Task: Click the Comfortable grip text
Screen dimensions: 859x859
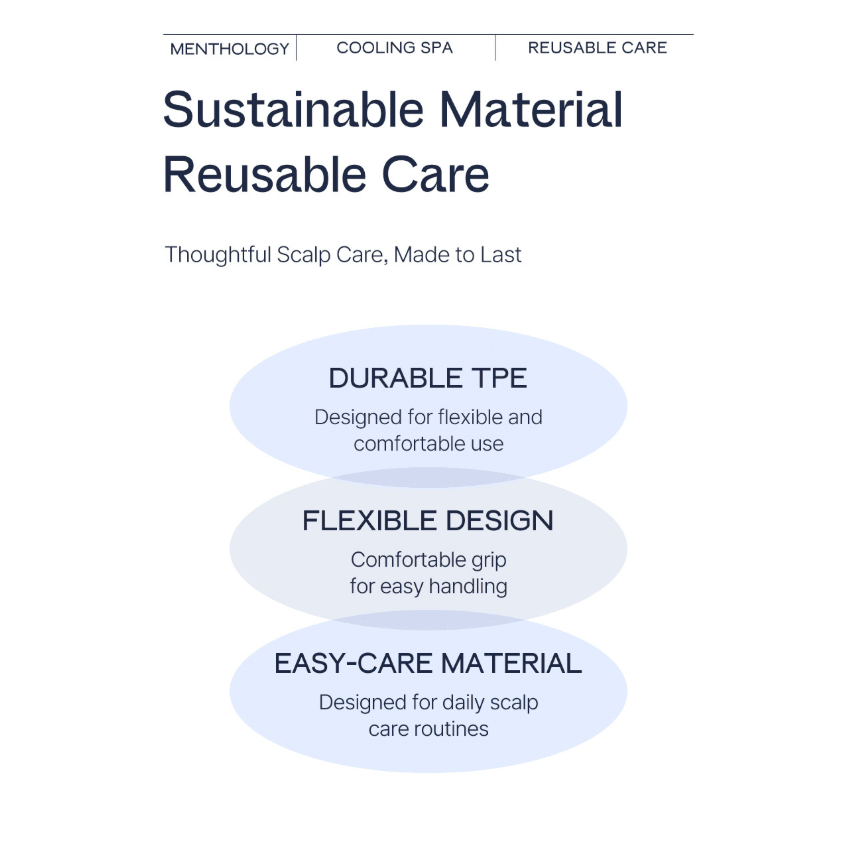Action: (x=428, y=560)
